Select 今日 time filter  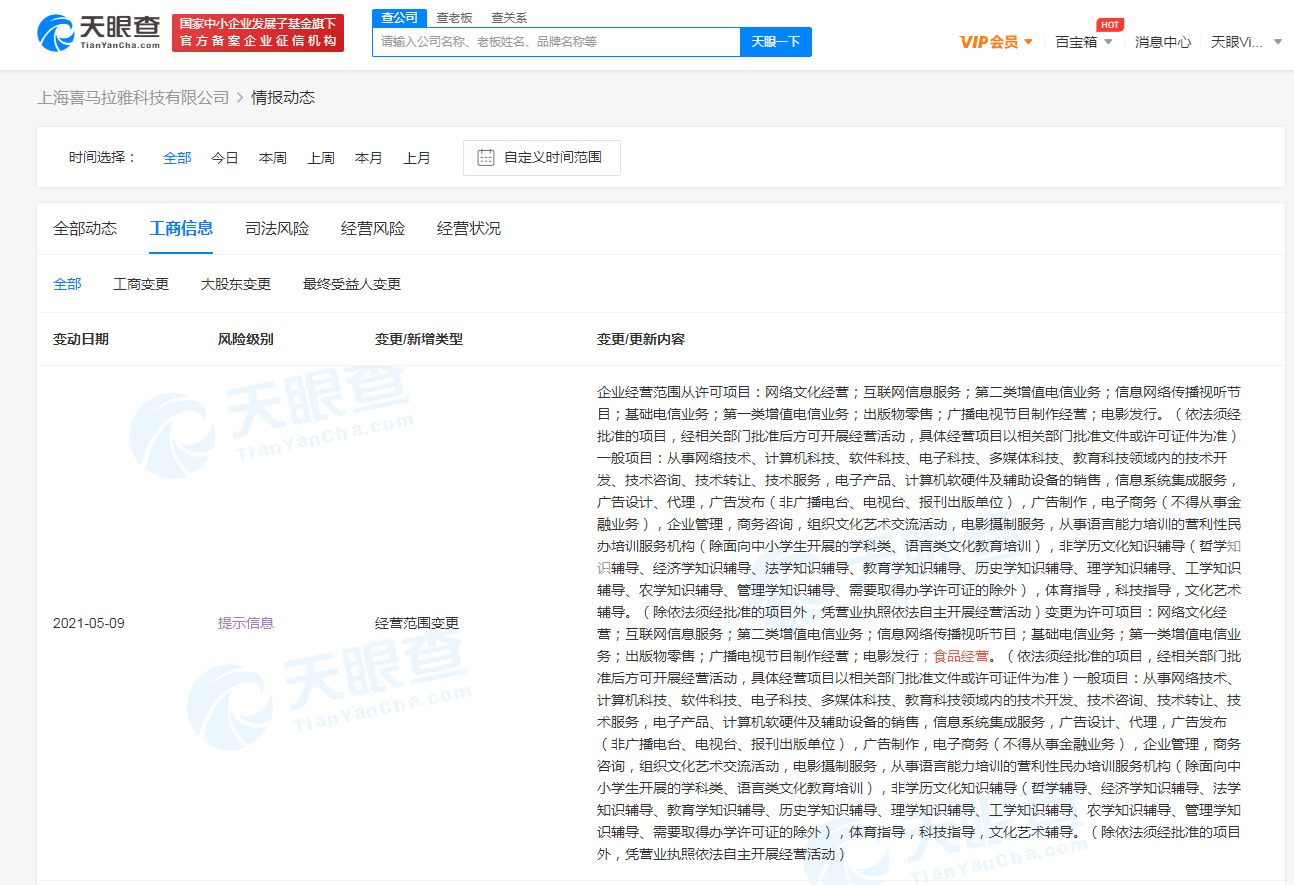coord(225,158)
